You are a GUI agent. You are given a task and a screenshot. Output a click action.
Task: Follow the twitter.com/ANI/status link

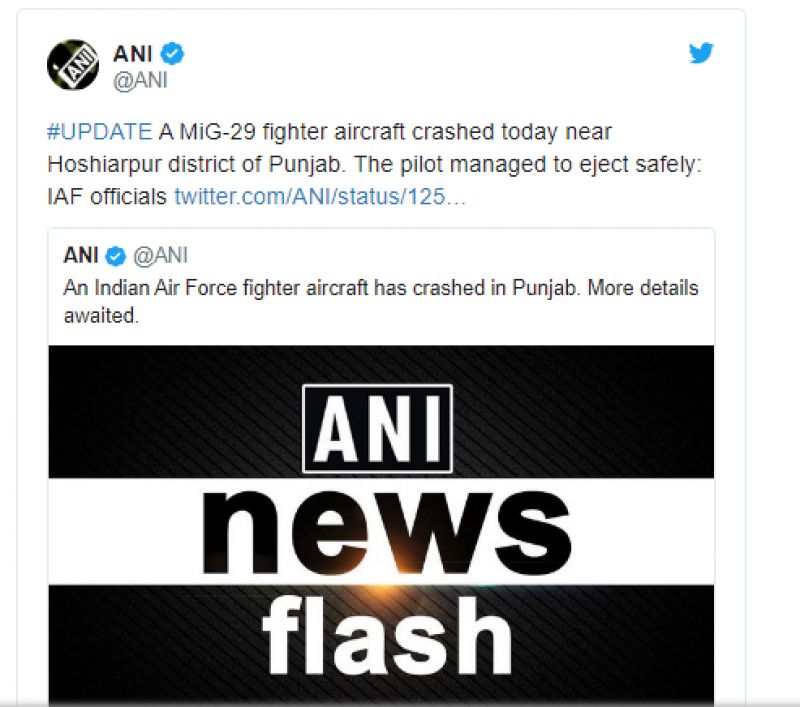pyautogui.click(x=320, y=196)
